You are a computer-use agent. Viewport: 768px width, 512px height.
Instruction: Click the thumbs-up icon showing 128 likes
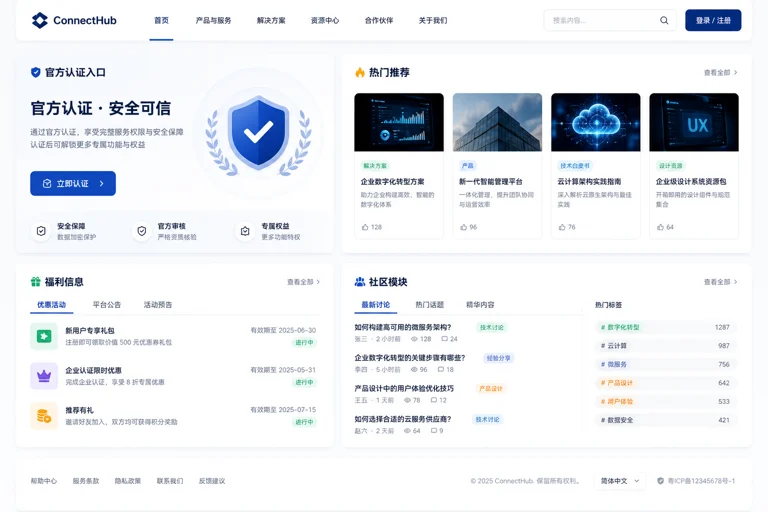point(365,227)
